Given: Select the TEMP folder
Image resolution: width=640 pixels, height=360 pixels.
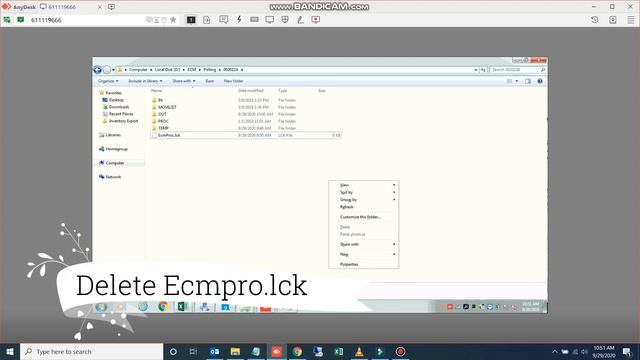Looking at the screenshot, I should (163, 128).
